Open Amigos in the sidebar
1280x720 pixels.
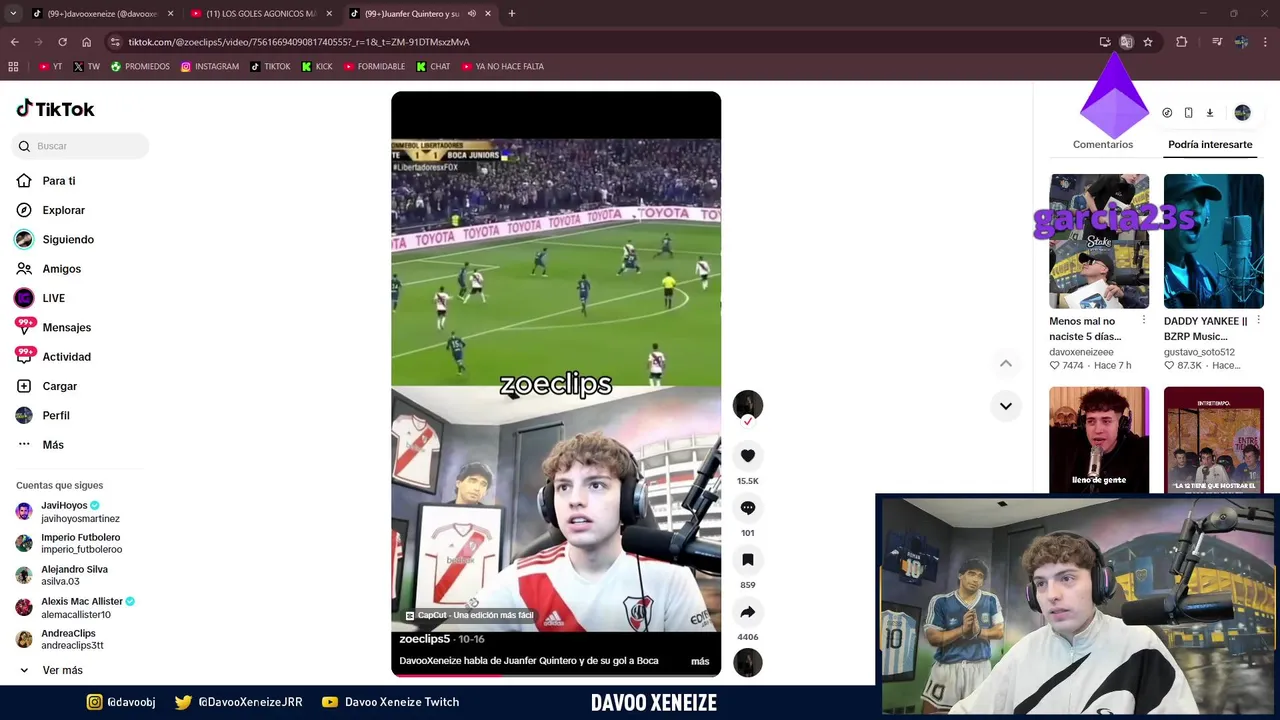[x=61, y=269]
